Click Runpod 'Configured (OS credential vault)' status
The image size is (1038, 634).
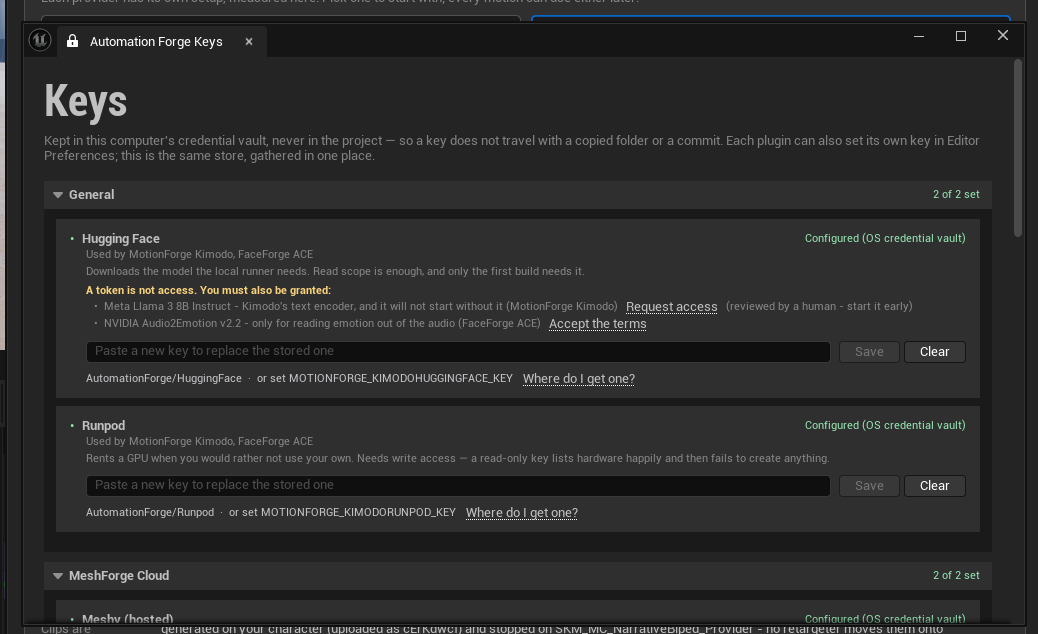pos(884,426)
